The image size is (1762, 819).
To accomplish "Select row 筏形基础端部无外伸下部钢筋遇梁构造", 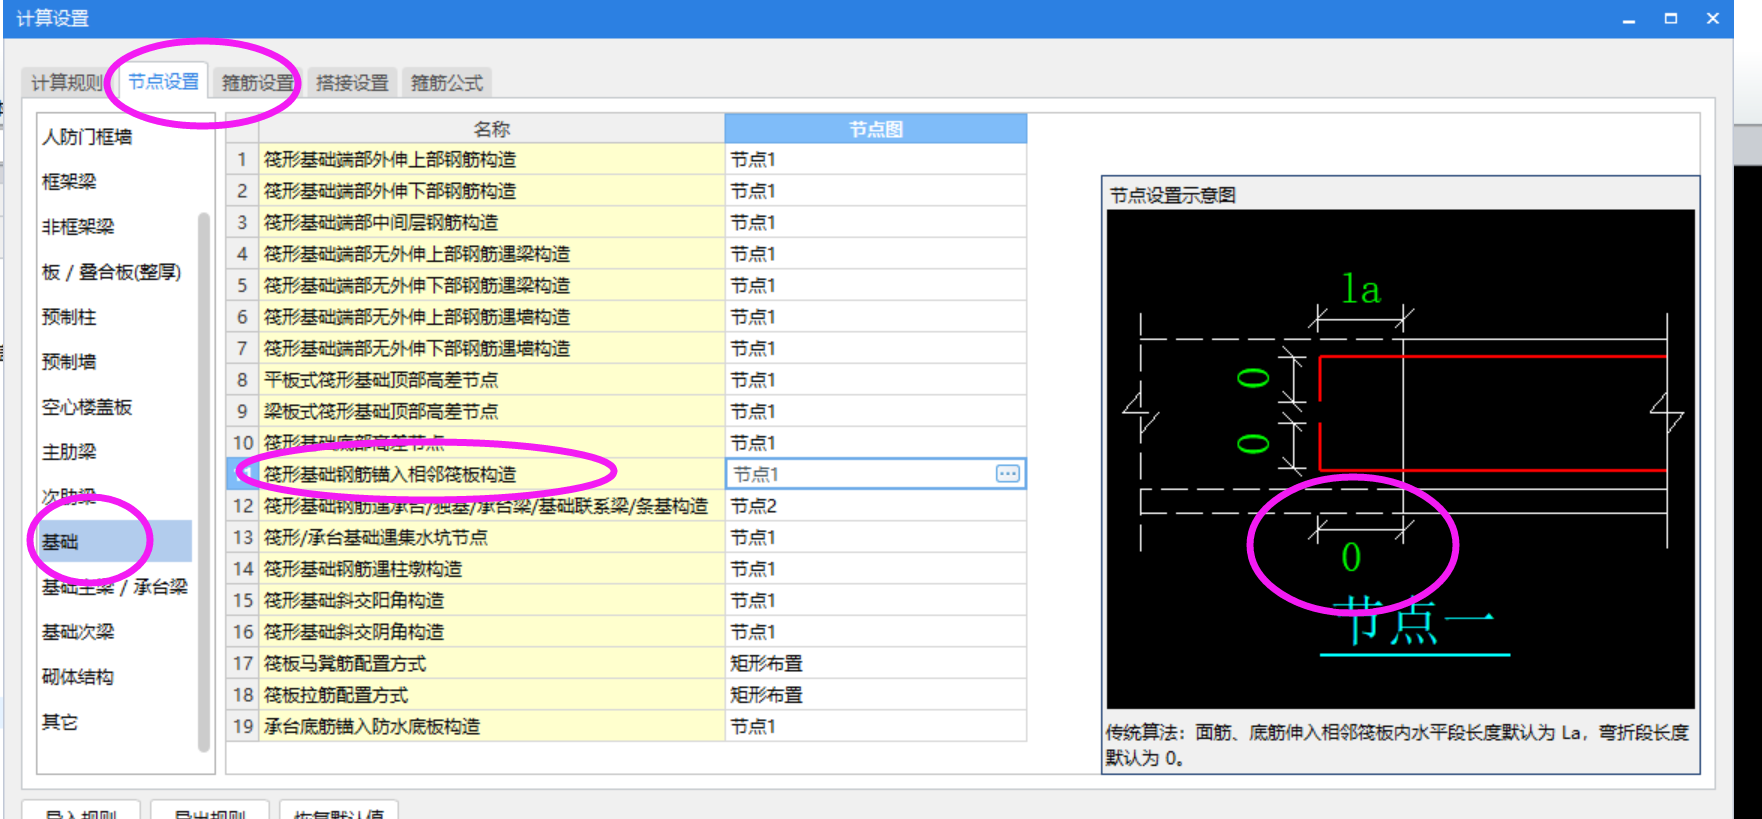I will click(x=491, y=285).
